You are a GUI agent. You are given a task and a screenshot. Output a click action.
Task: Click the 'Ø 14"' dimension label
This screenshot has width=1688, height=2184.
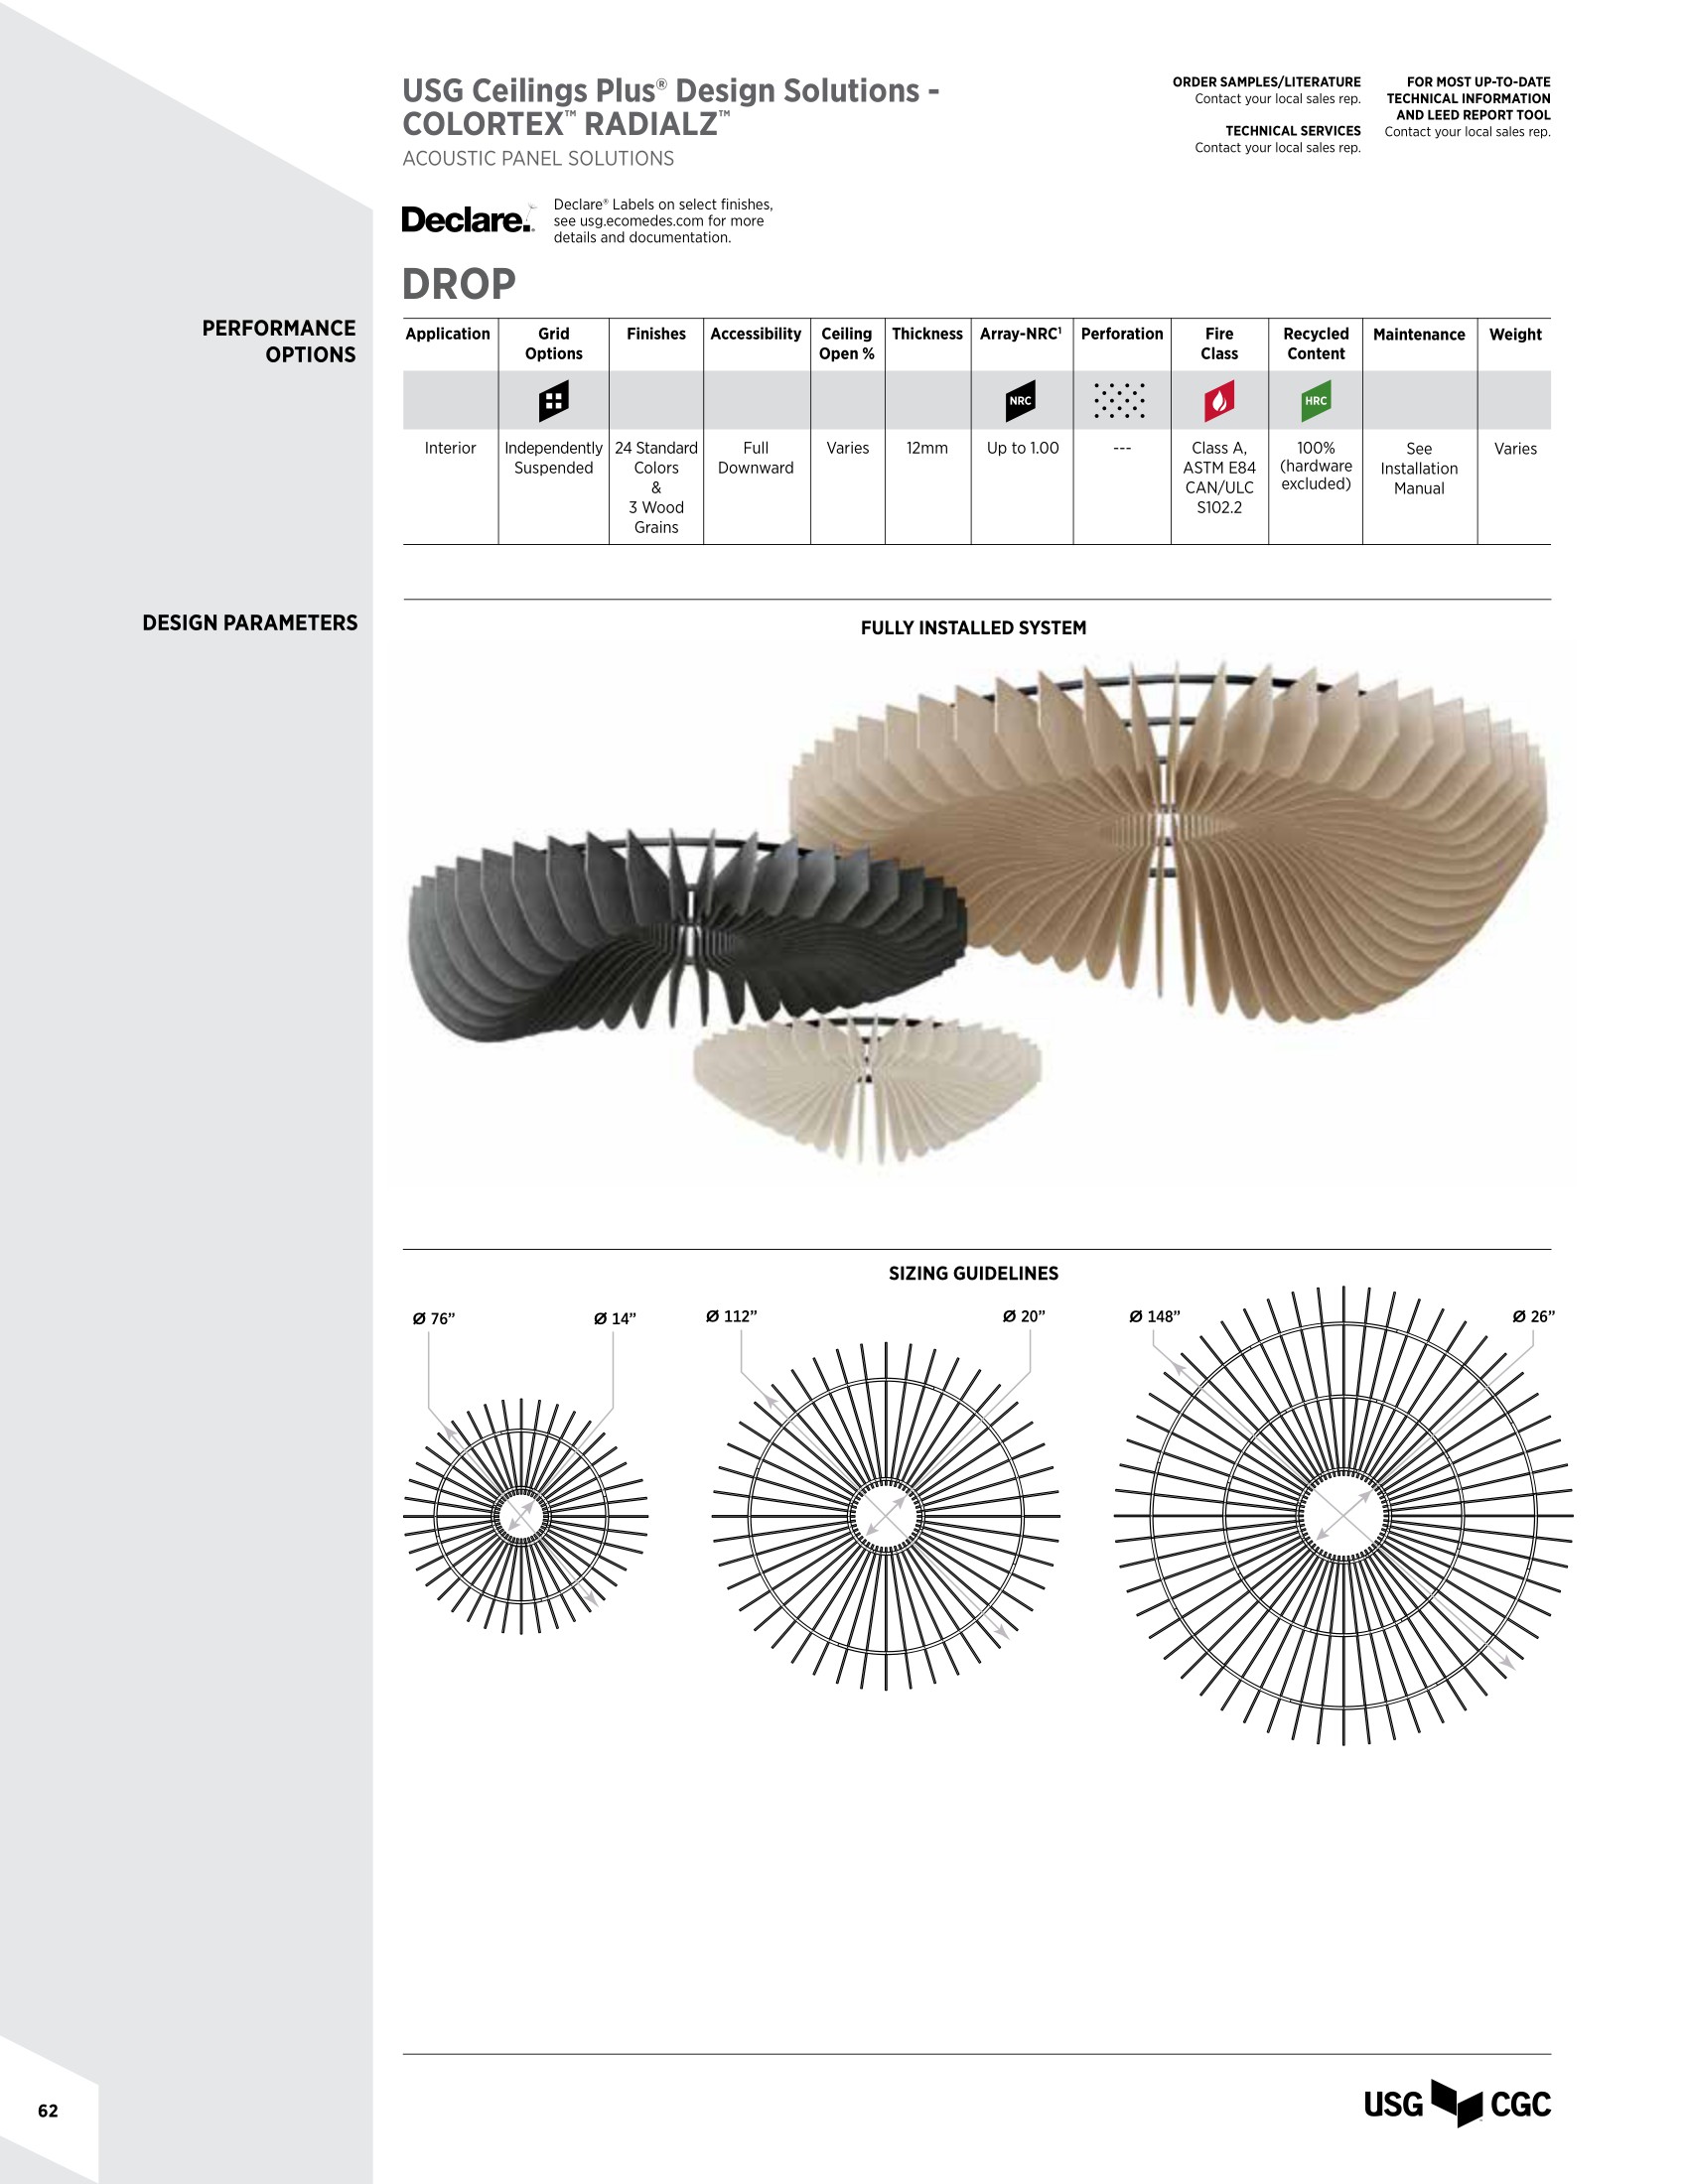tap(614, 1319)
